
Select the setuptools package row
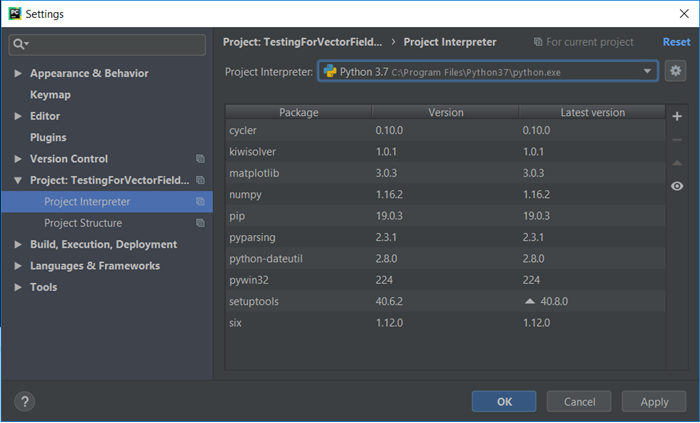[445, 302]
